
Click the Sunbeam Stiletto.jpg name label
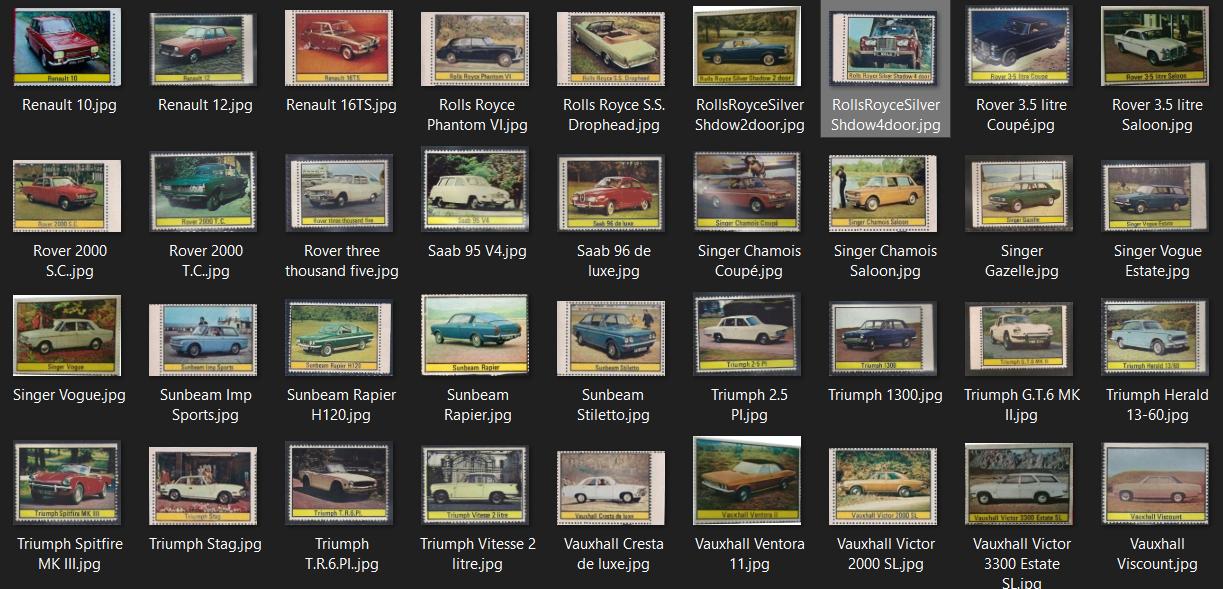point(613,405)
